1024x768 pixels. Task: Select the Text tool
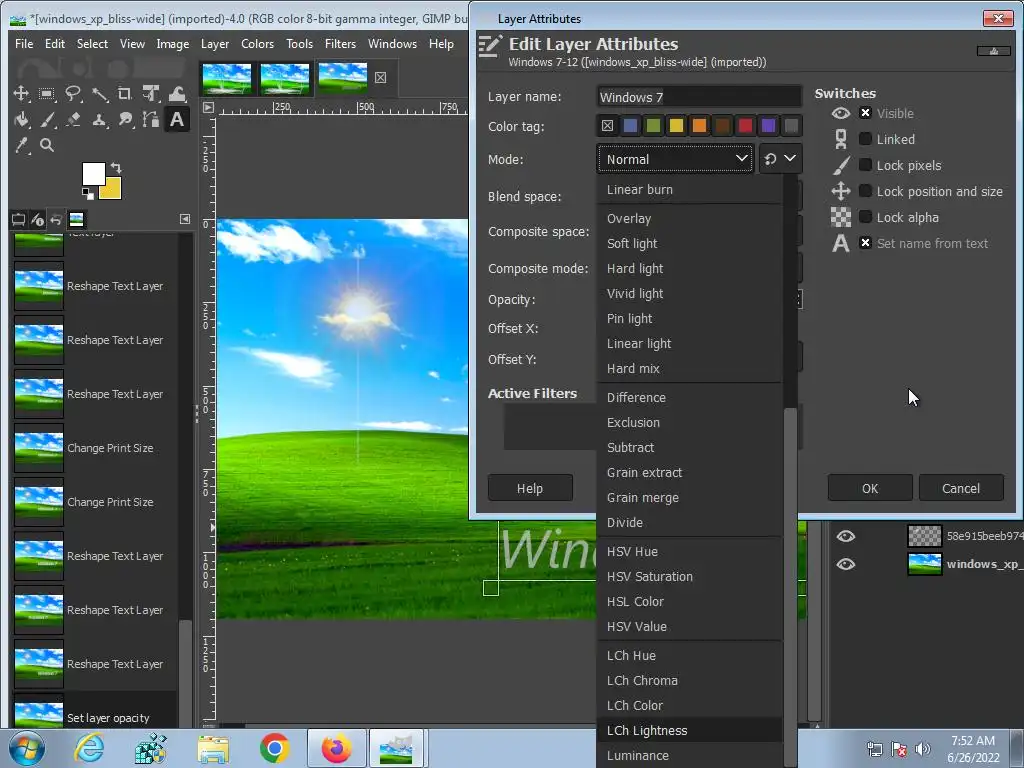pos(177,120)
